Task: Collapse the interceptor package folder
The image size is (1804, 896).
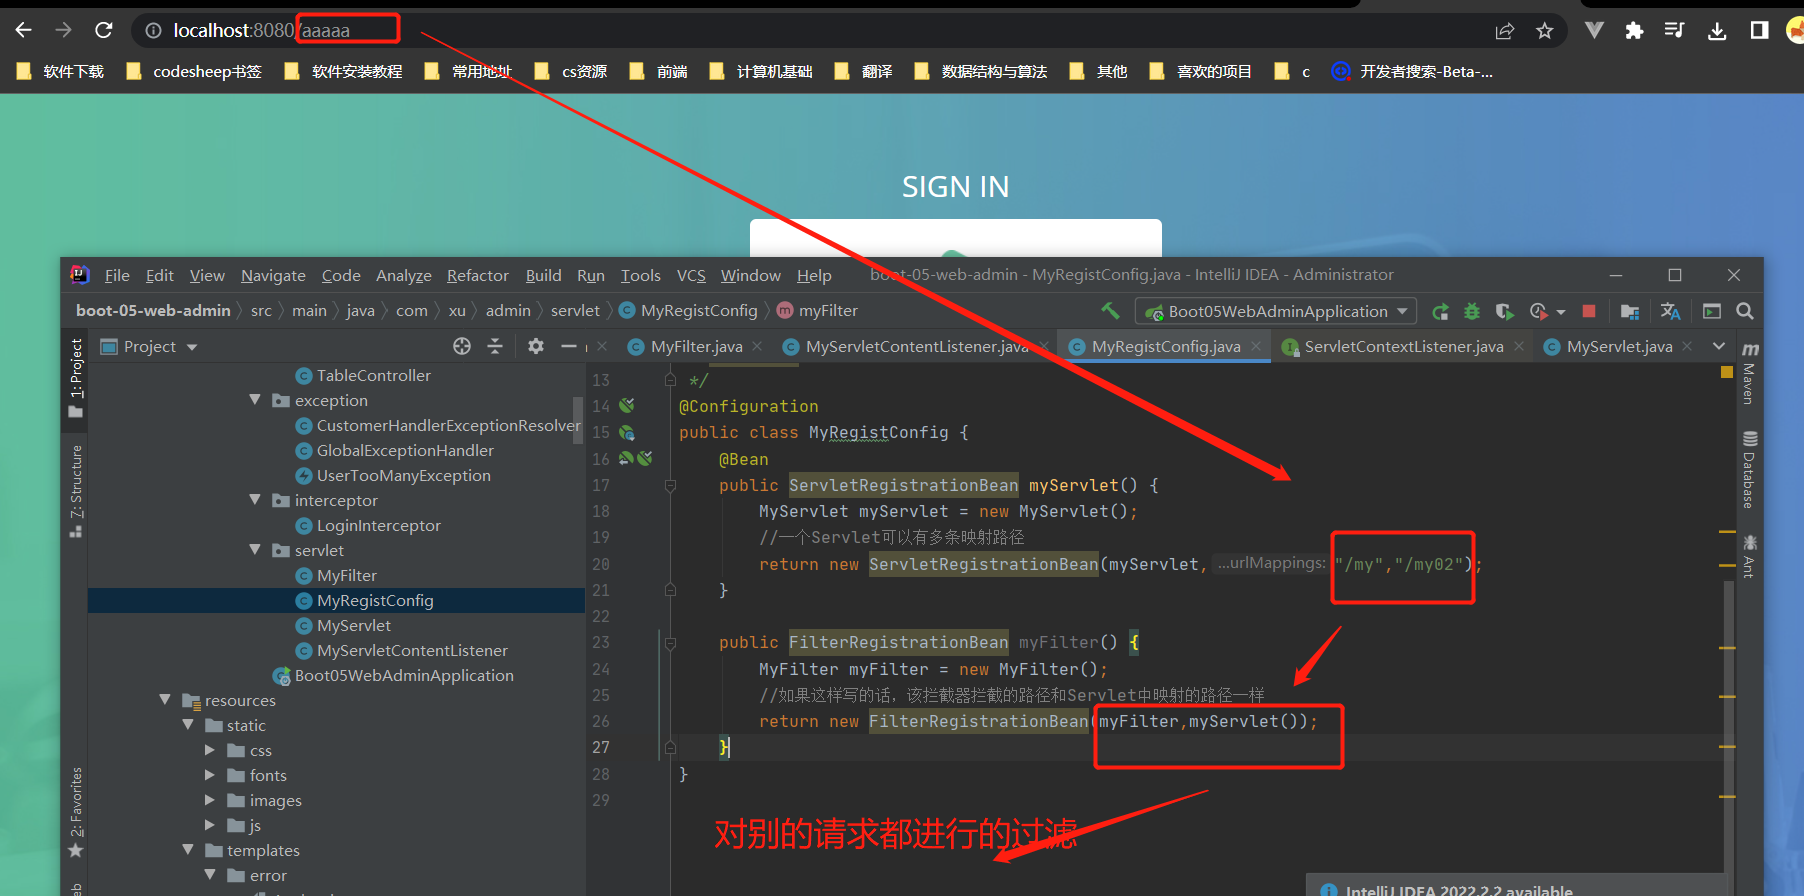Action: pyautogui.click(x=255, y=499)
